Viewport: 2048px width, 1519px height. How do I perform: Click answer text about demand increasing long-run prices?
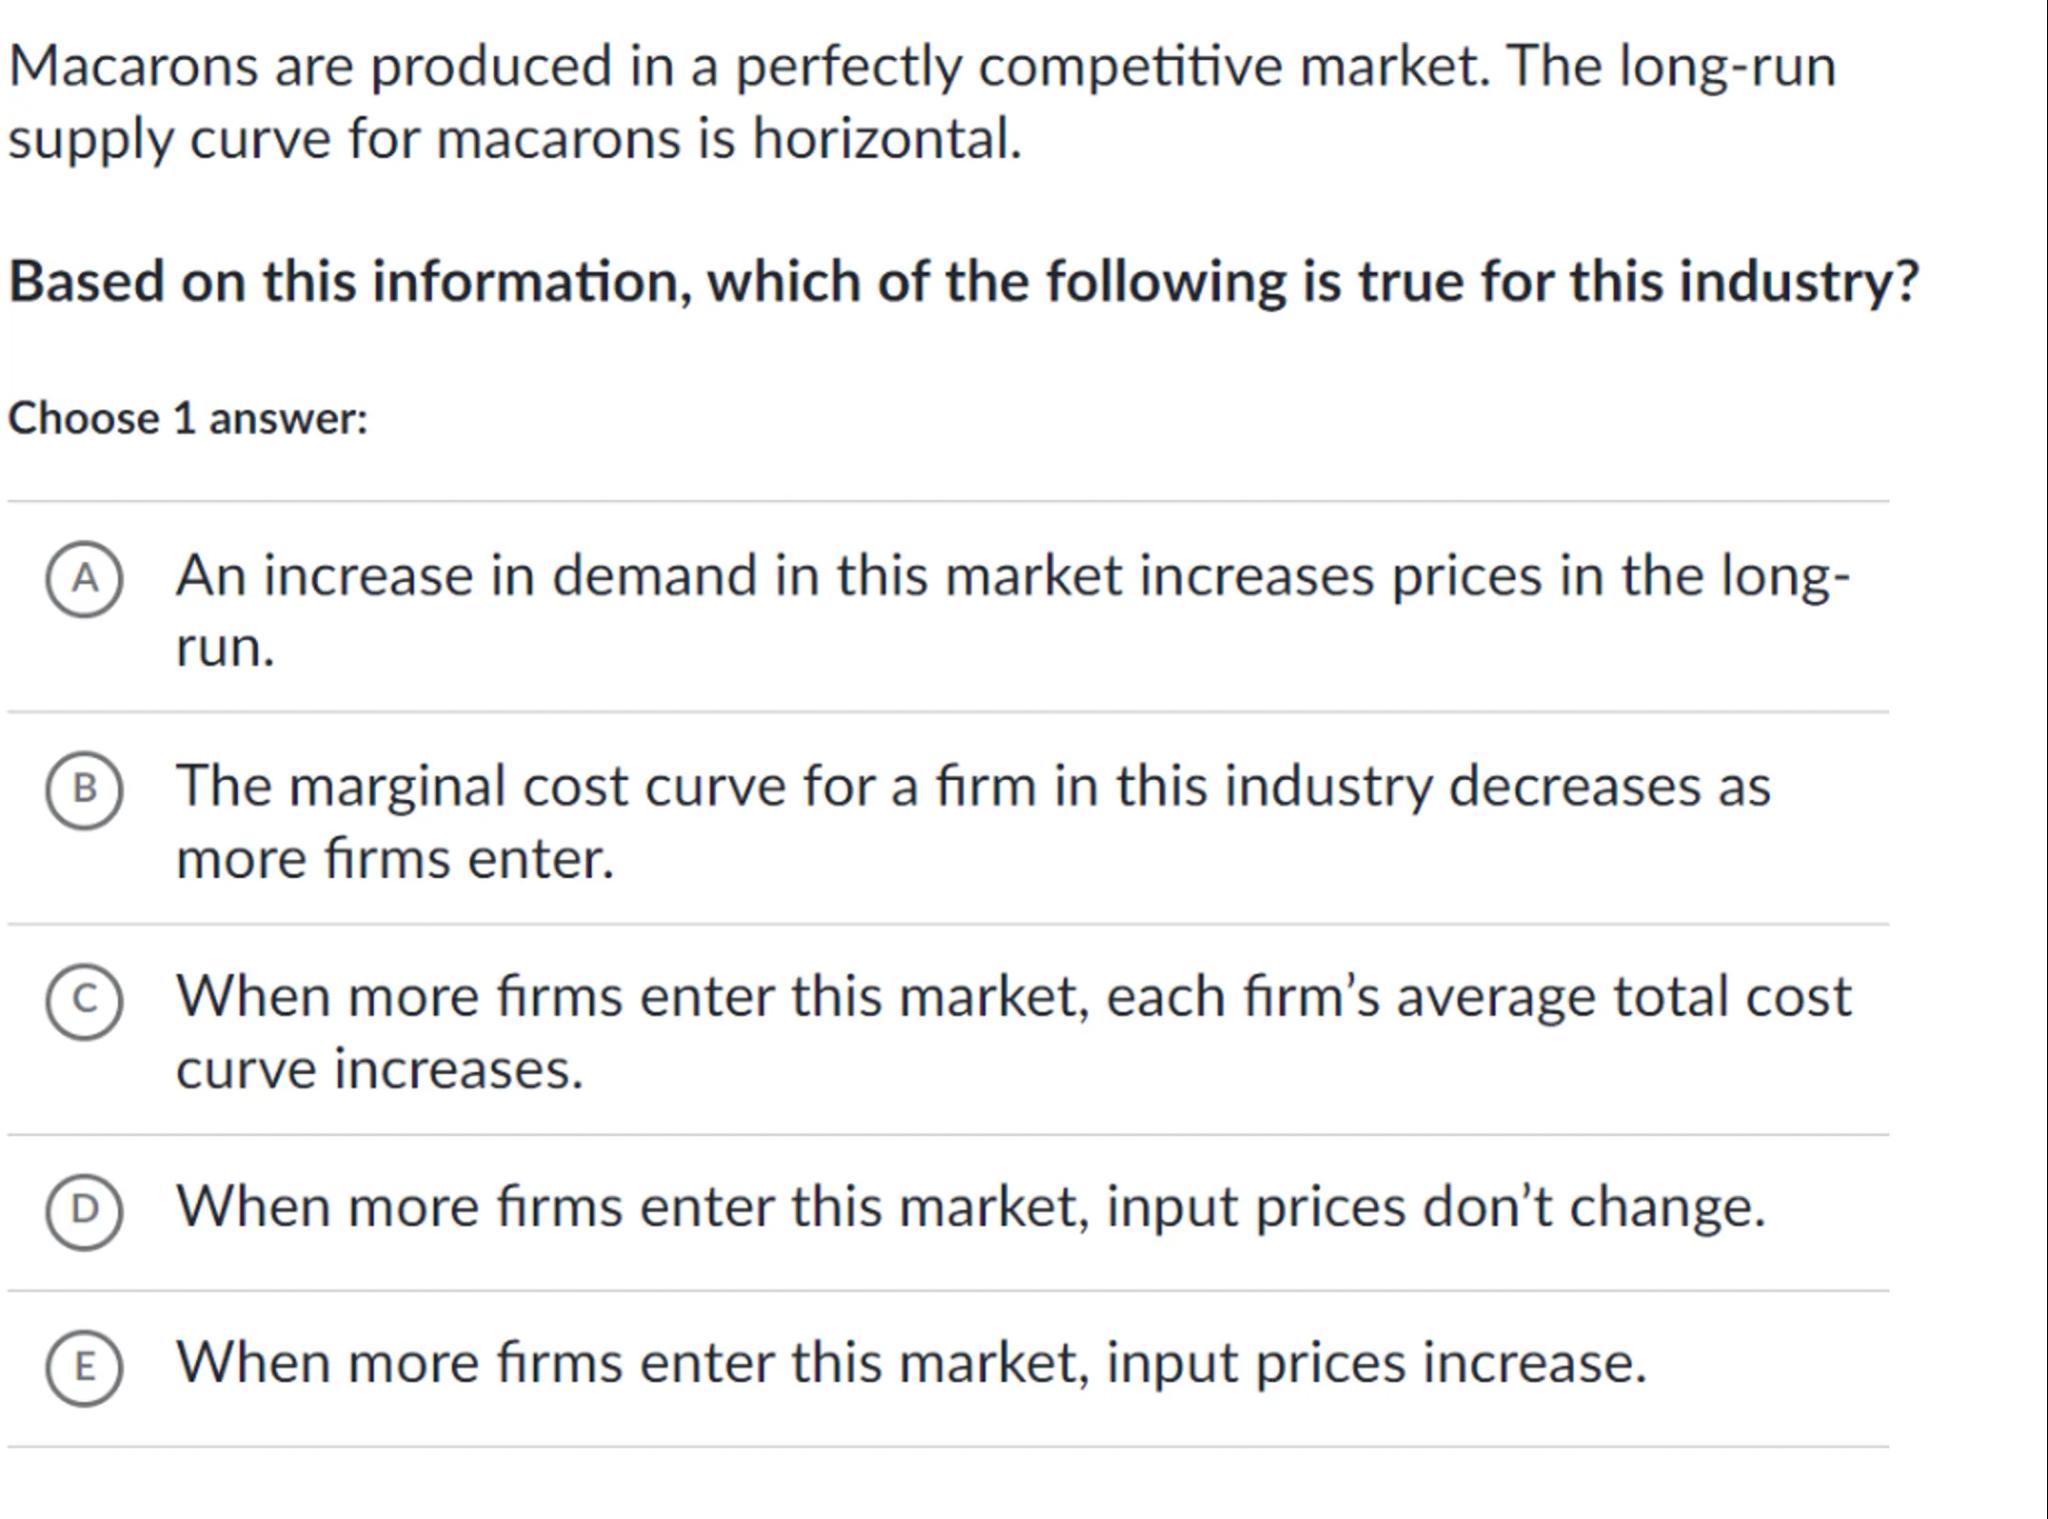tap(1012, 577)
